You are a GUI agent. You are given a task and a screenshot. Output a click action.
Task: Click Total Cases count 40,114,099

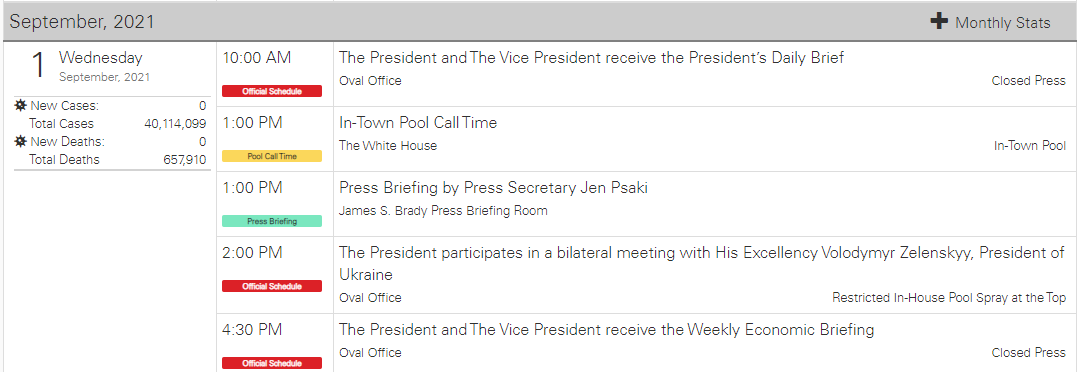coord(175,124)
